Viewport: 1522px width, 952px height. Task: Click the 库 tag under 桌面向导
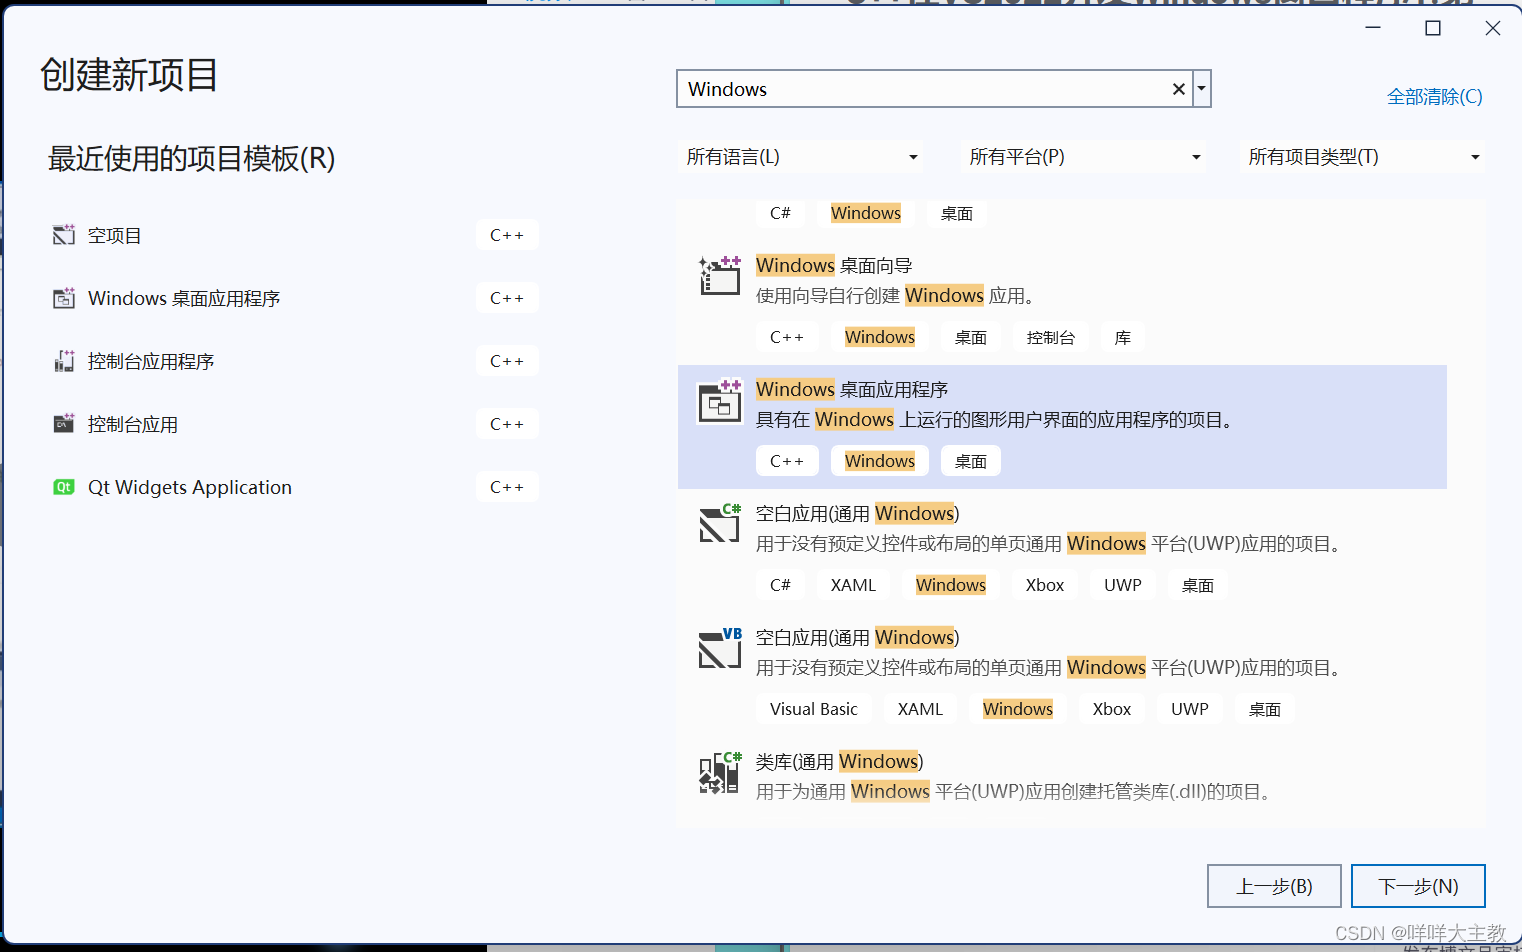pos(1123,337)
